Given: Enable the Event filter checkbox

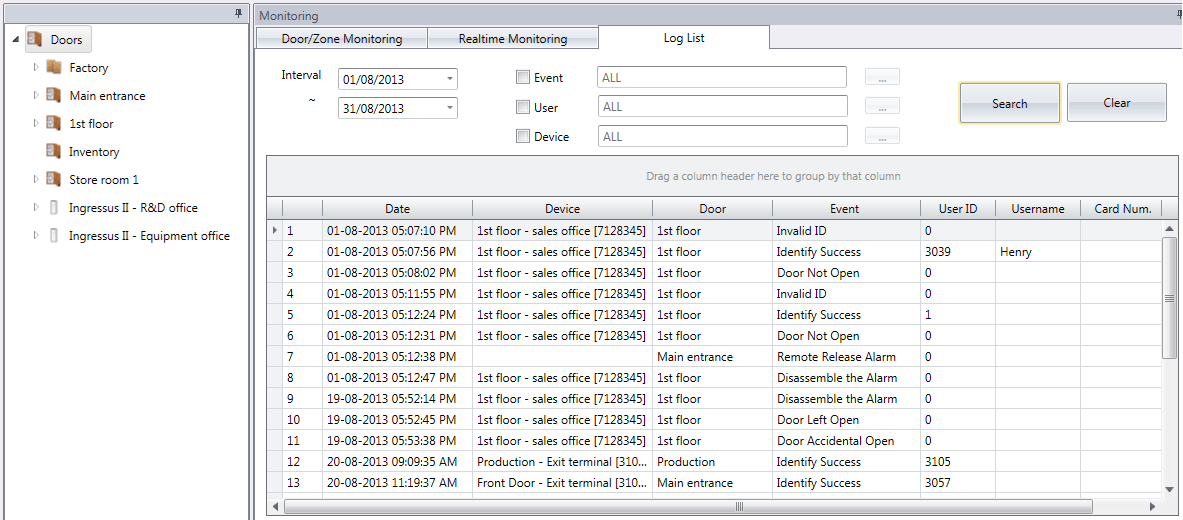Looking at the screenshot, I should tap(522, 77).
